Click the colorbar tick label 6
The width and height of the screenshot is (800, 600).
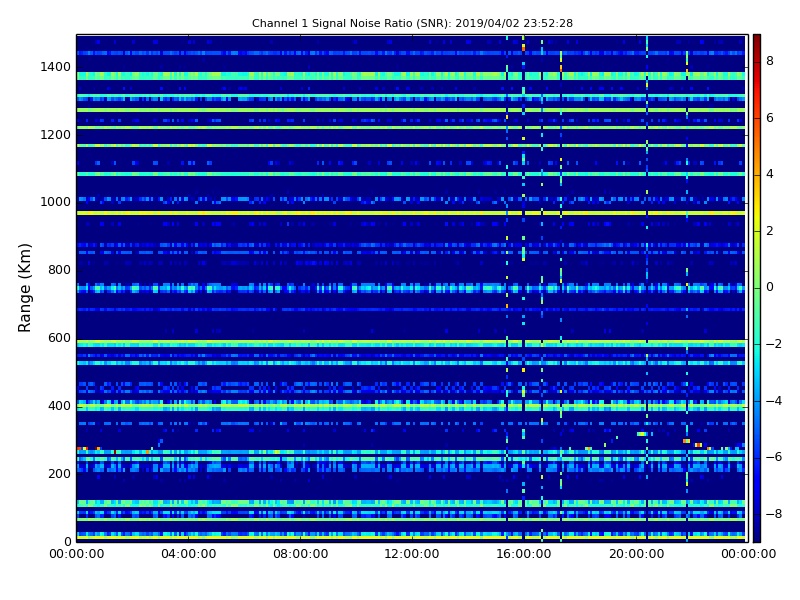770,118
